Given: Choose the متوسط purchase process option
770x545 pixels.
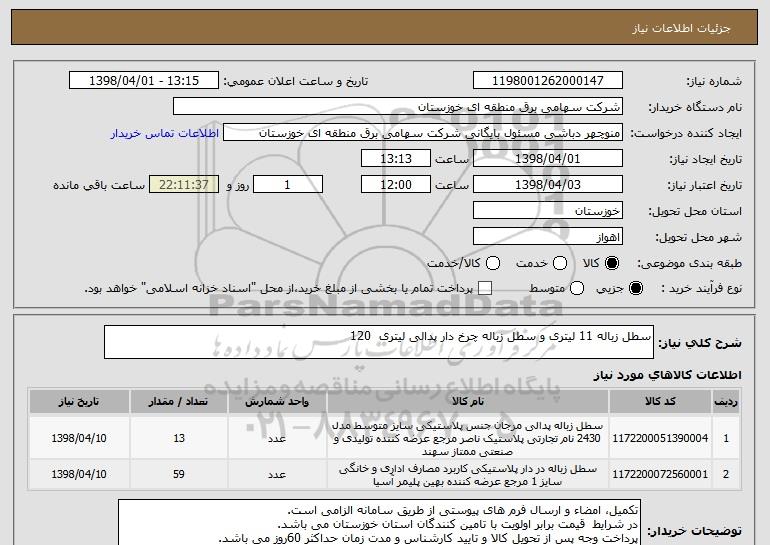Looking at the screenshot, I should [577, 288].
